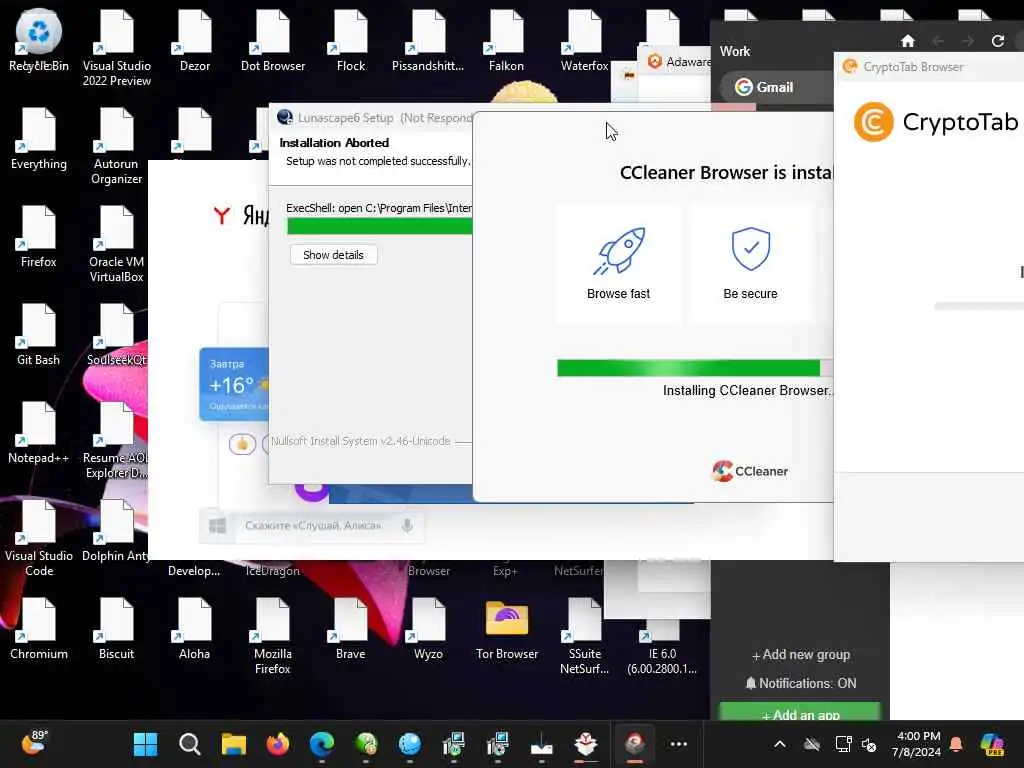1024x768 pixels.
Task: Click the CCleaner installer progress bar
Action: [x=695, y=368]
